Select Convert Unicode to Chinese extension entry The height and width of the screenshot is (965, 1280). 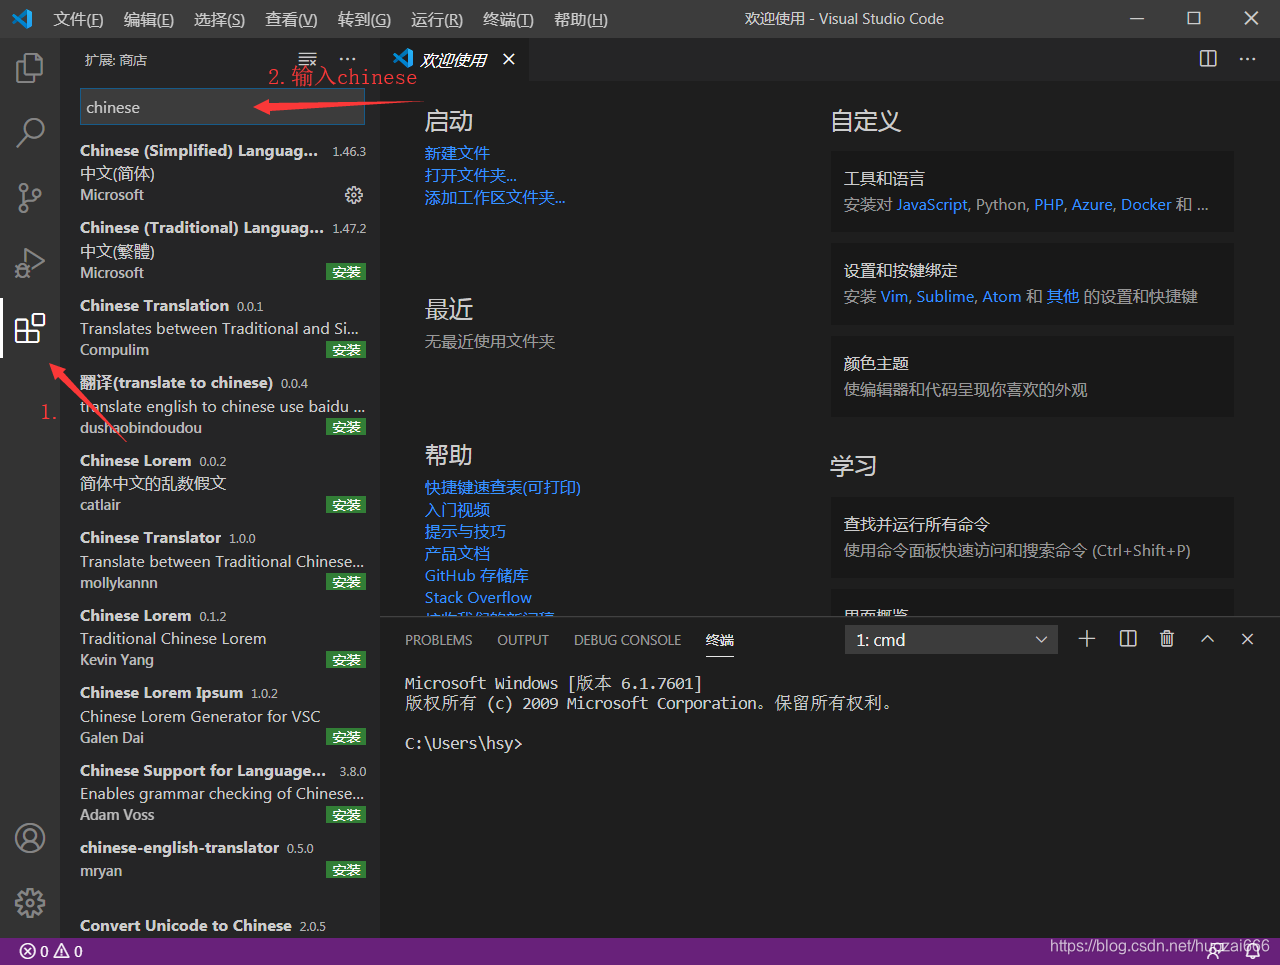tap(222, 925)
